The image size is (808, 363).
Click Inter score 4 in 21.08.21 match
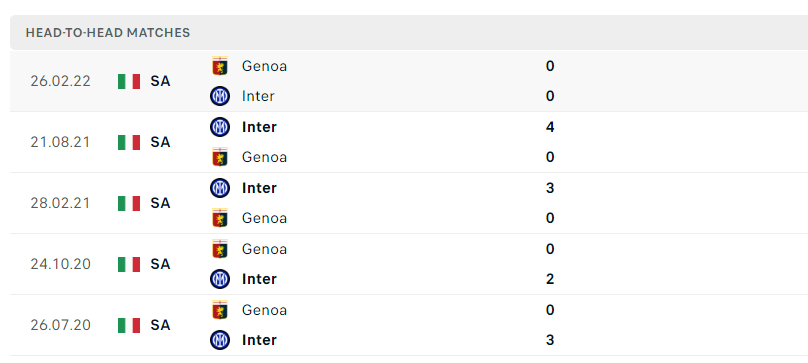pyautogui.click(x=550, y=127)
